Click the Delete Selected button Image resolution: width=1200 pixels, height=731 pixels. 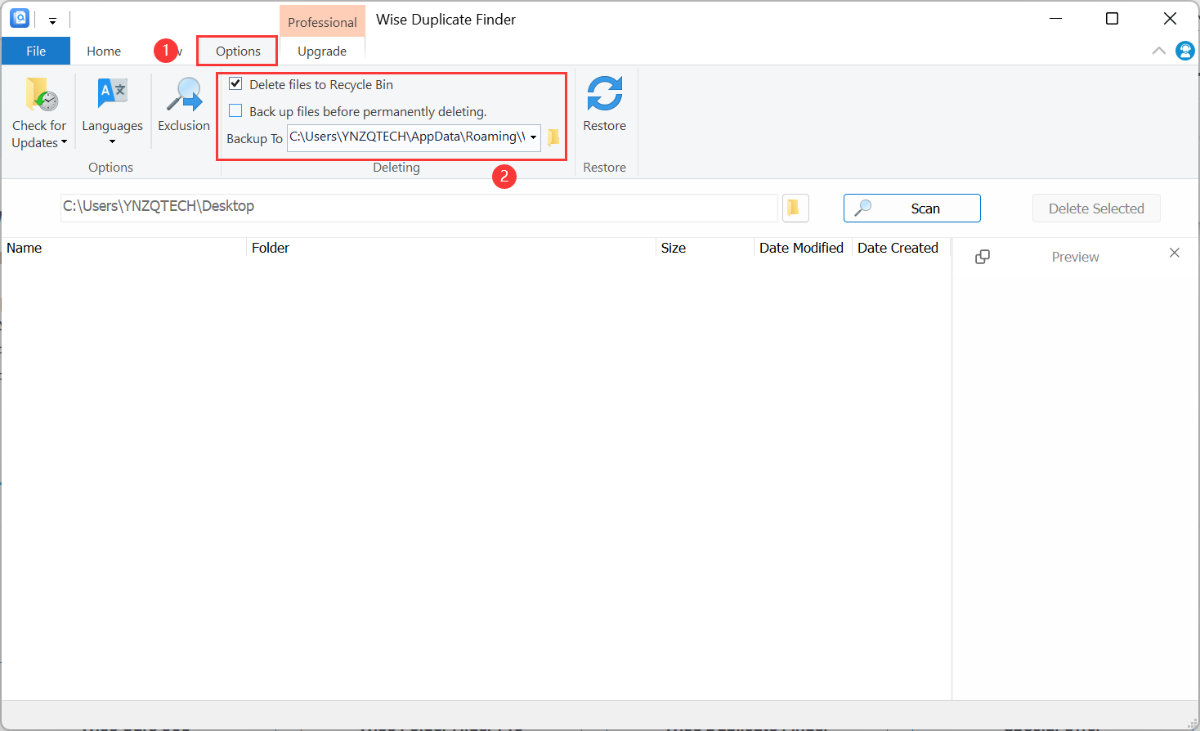[x=1096, y=208]
